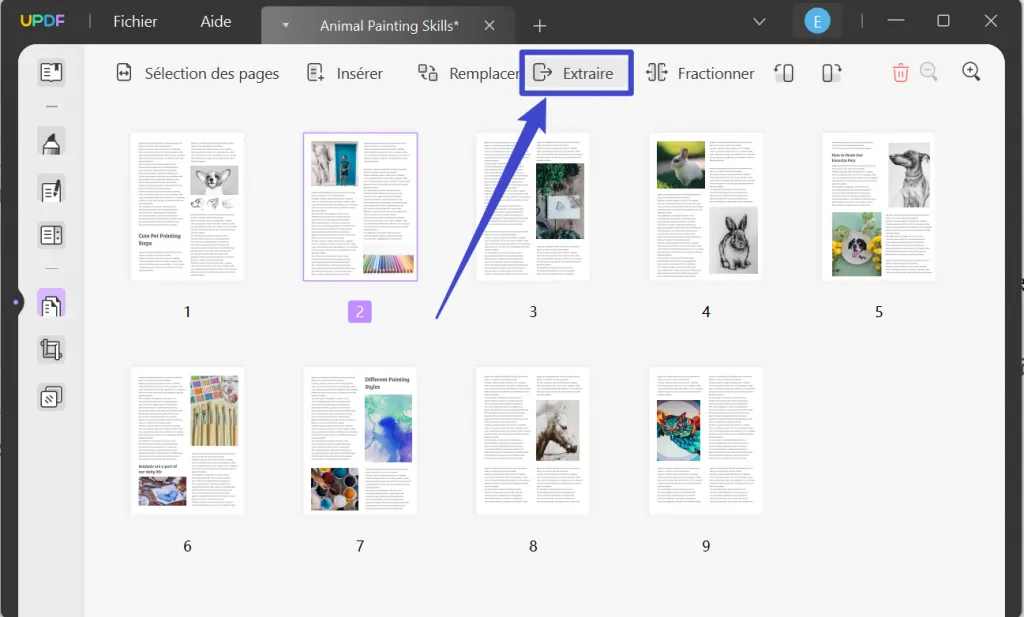Open the comment and annotation tool
The image size is (1024, 617).
pyautogui.click(x=51, y=142)
